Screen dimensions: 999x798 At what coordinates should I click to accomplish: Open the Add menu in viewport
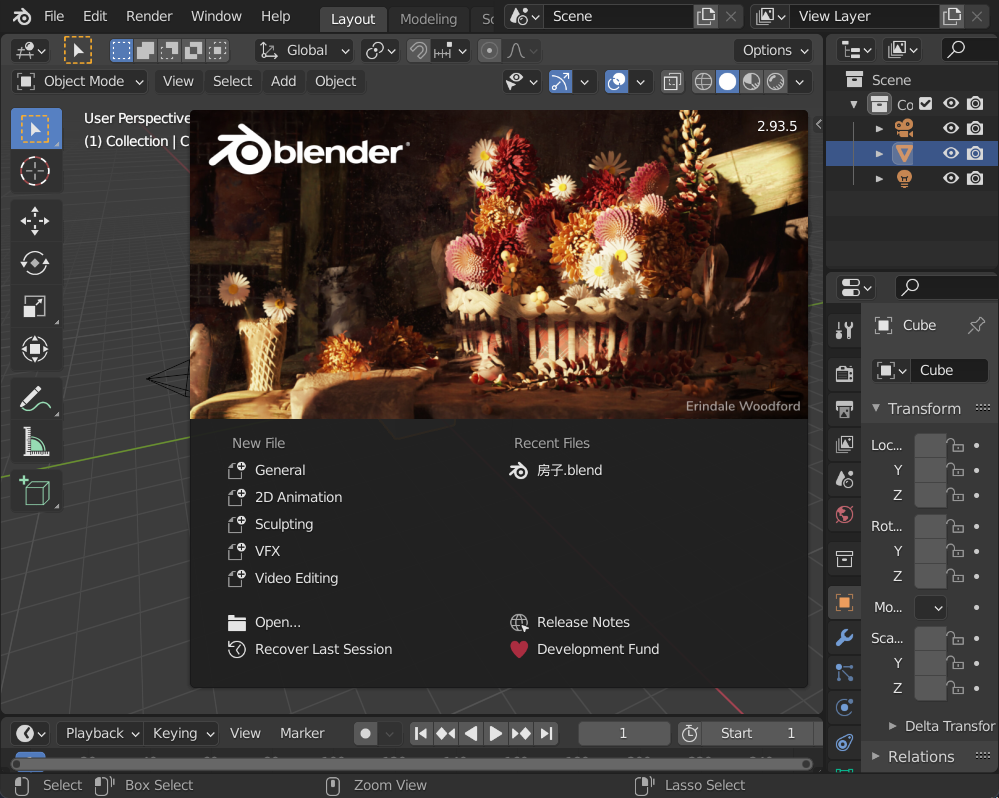(x=284, y=82)
